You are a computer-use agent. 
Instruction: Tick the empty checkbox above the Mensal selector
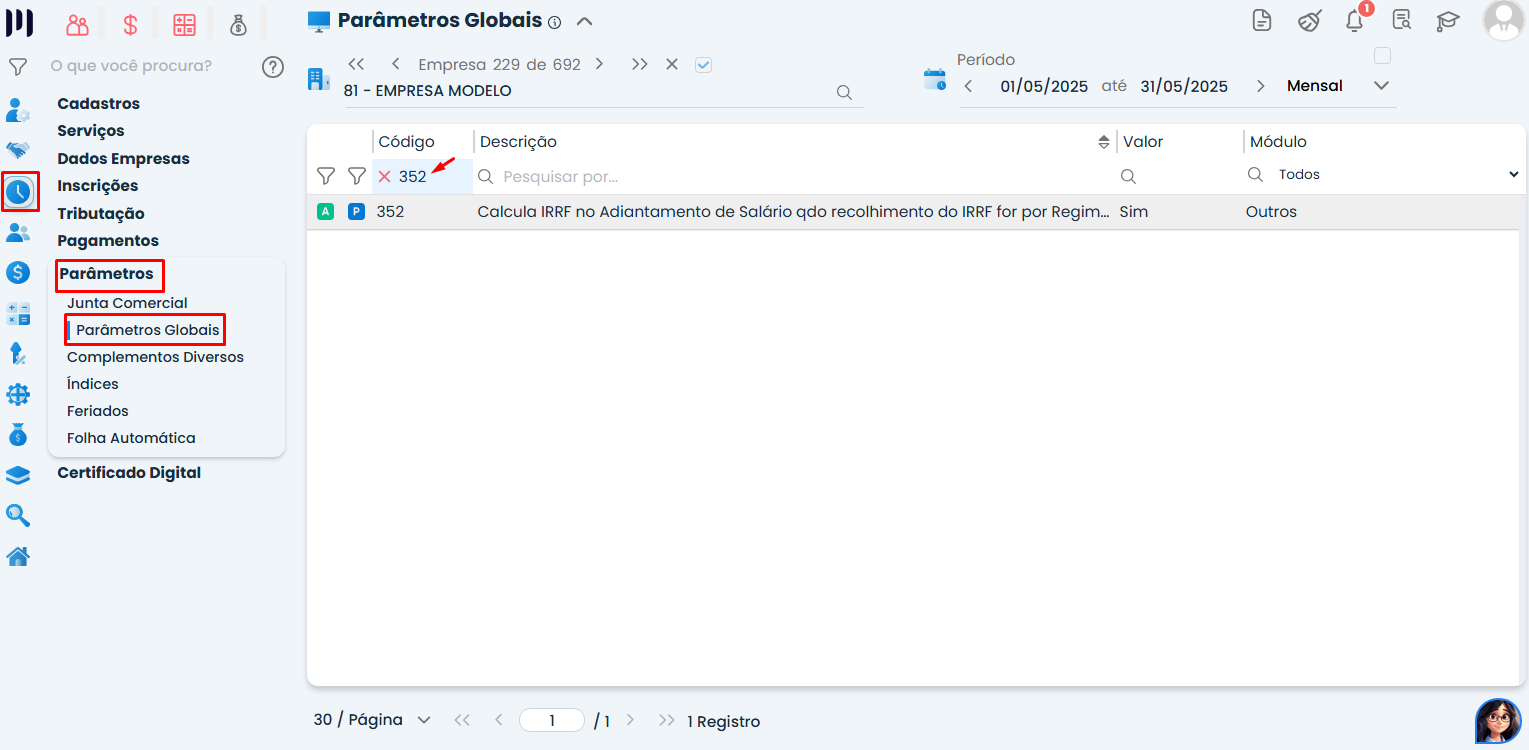click(x=1382, y=56)
